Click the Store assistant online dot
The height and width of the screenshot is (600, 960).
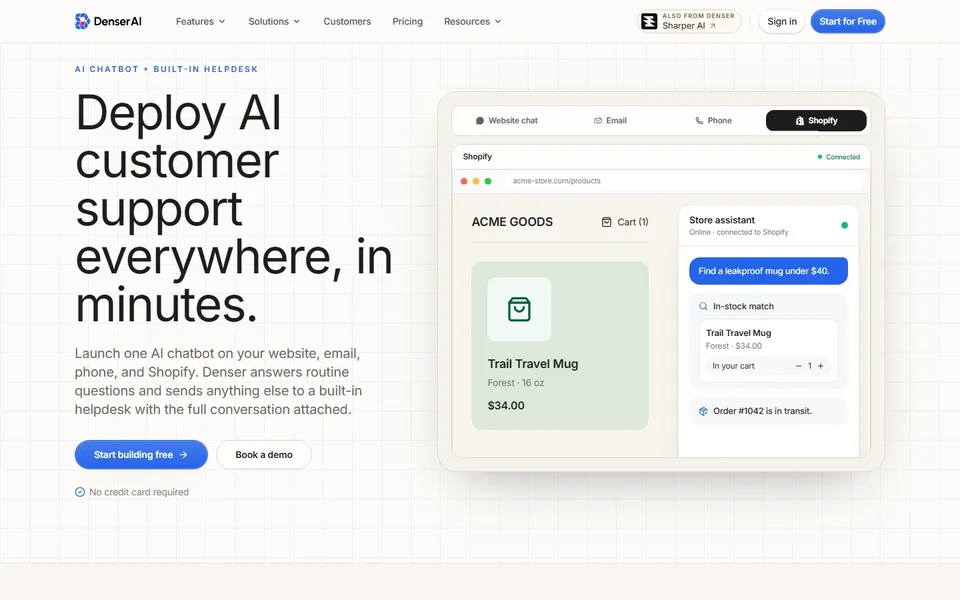tap(844, 225)
